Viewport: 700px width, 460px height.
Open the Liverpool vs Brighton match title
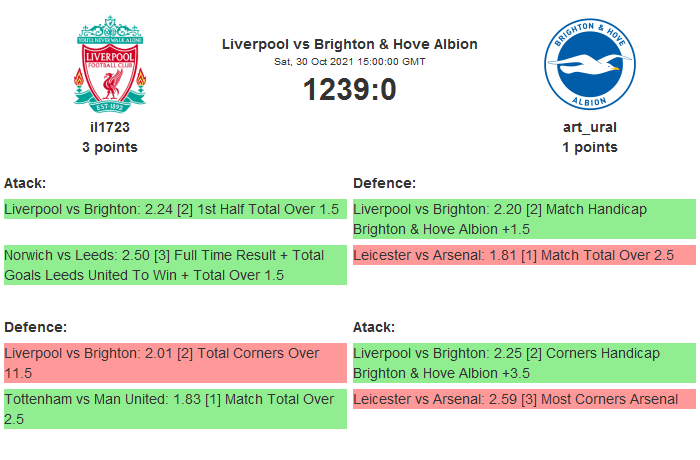[x=349, y=44]
